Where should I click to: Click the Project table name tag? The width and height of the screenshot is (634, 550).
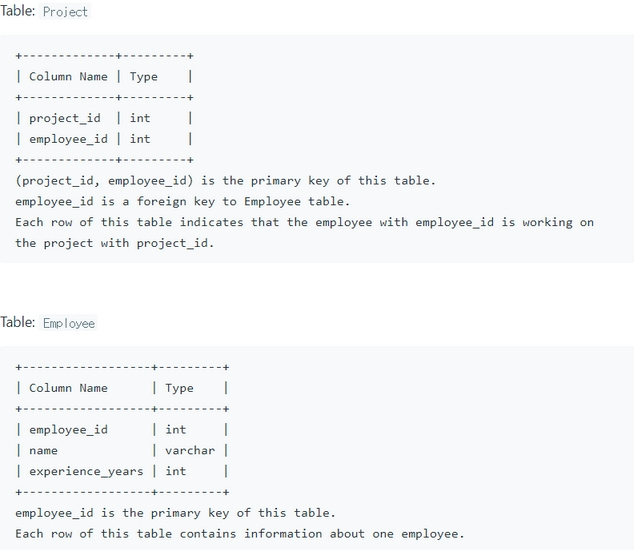click(65, 12)
